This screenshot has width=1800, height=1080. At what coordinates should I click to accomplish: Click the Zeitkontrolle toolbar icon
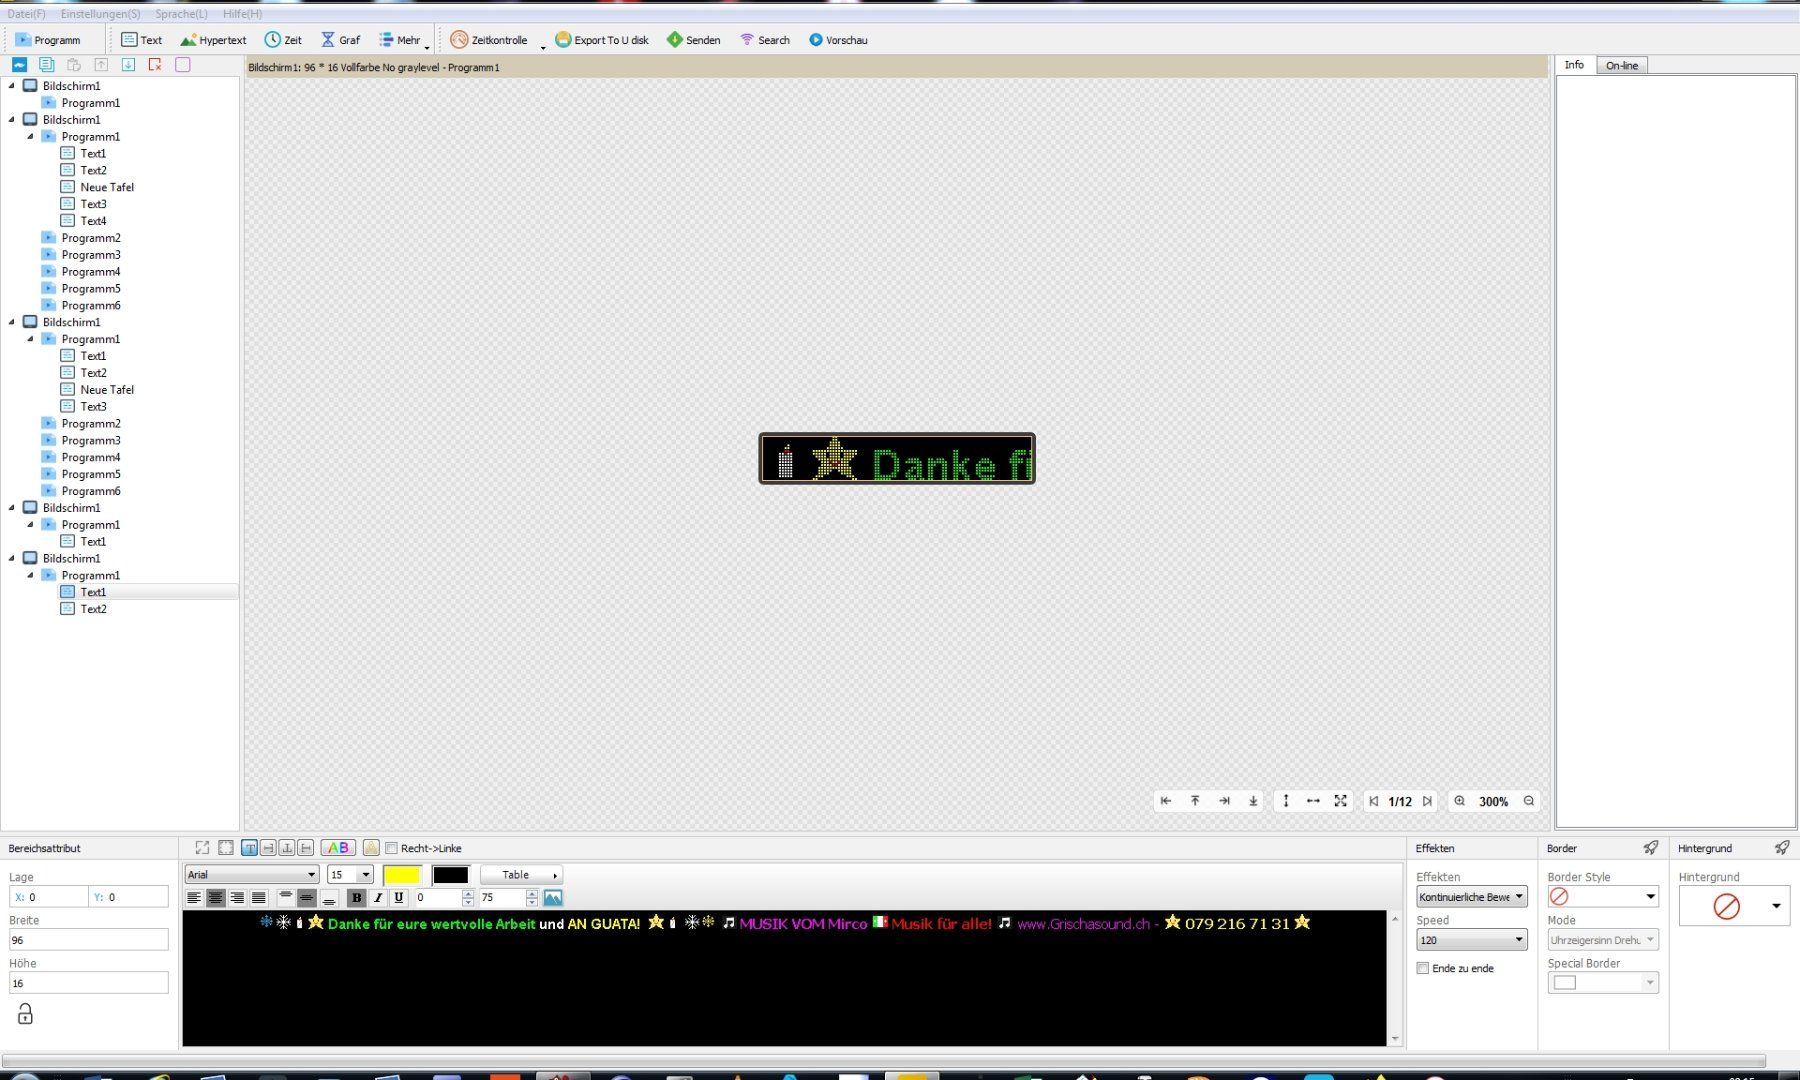459,40
